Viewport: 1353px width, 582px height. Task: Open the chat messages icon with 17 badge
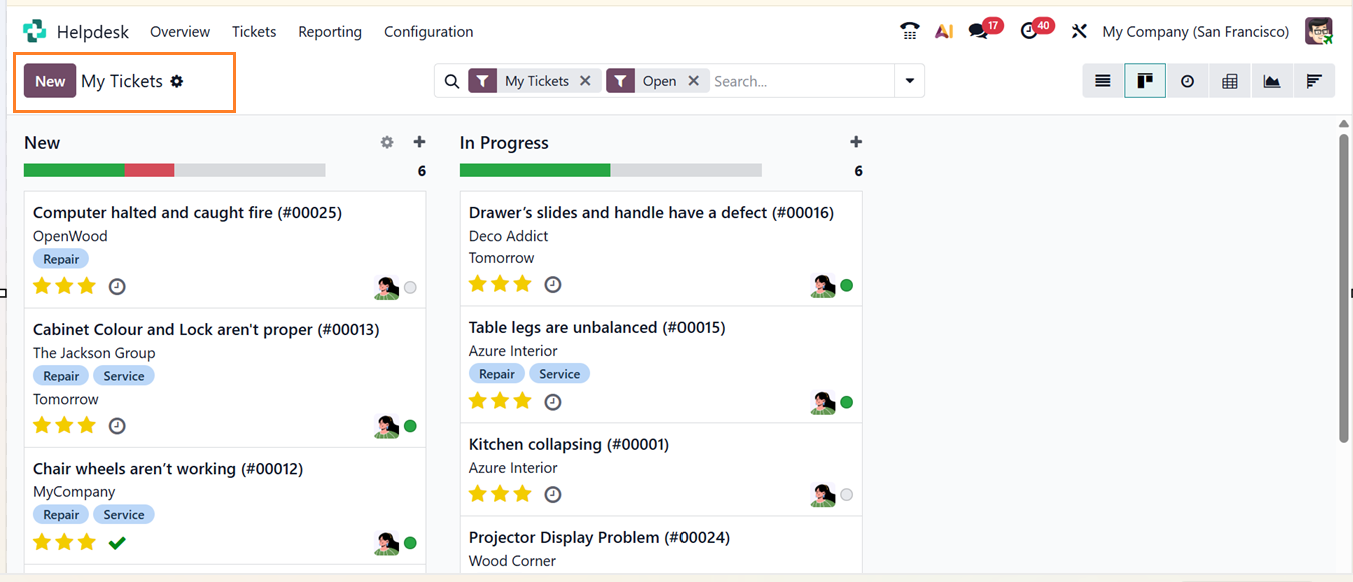979,31
